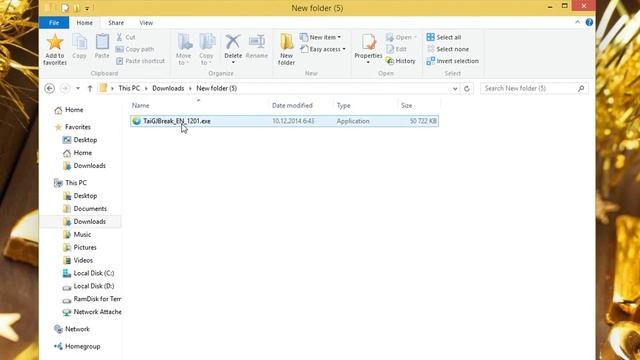
Task: Expand the Properties dropdown arrow
Action: 368,62
